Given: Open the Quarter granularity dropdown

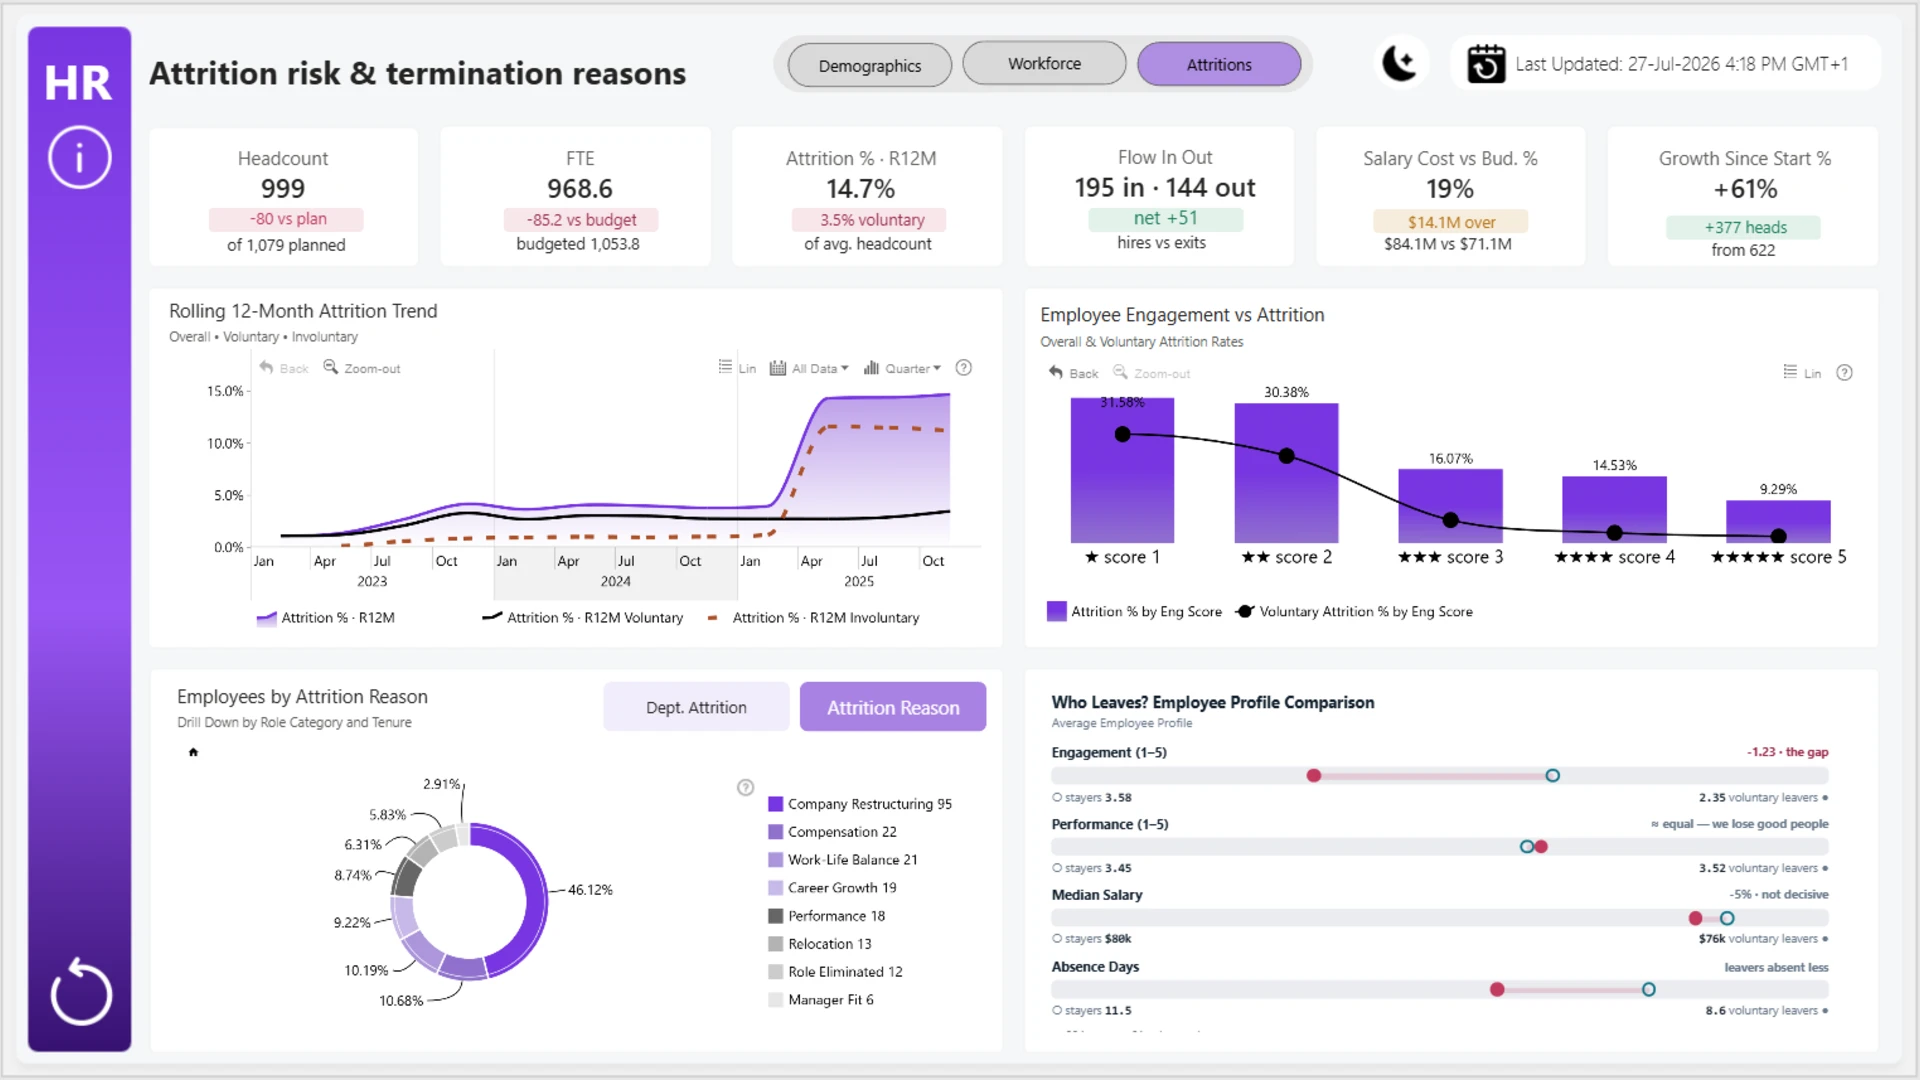Looking at the screenshot, I should [902, 368].
